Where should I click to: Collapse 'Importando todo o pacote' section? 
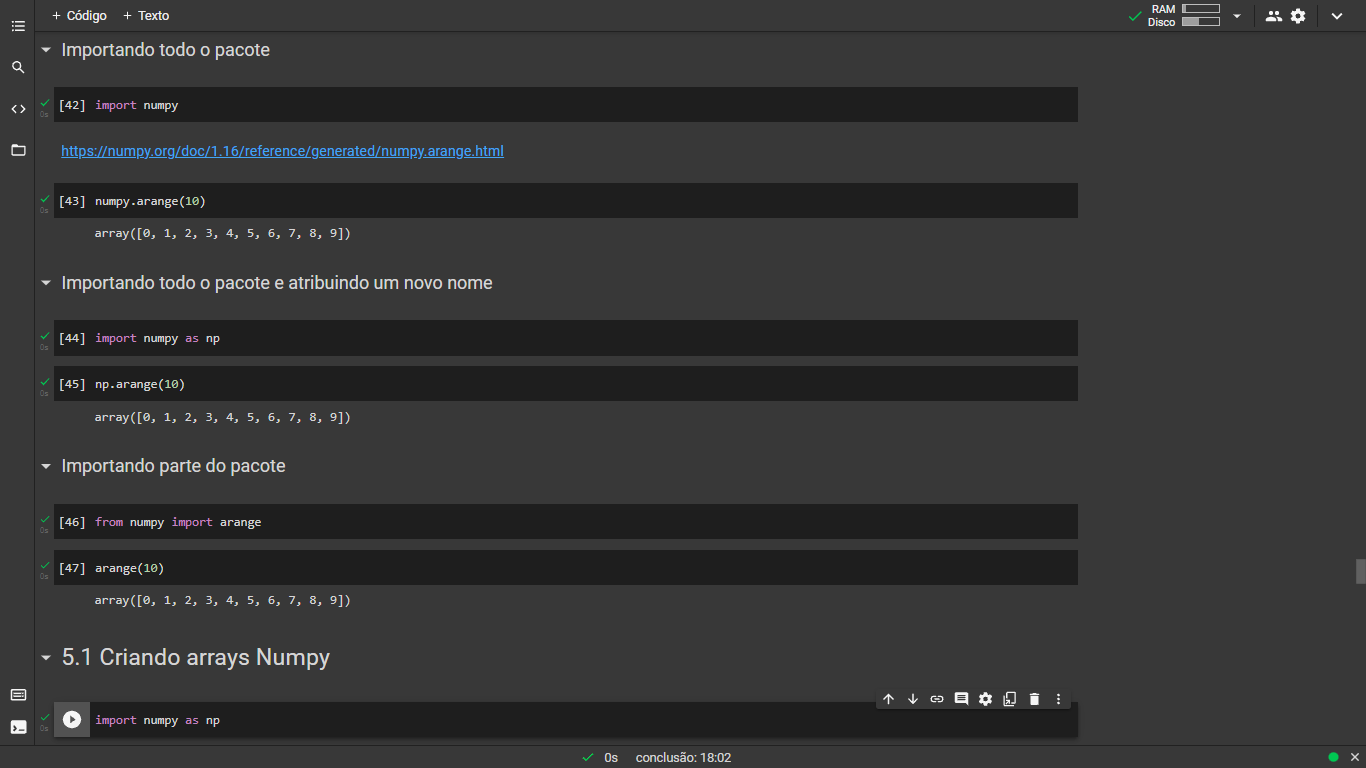click(45, 50)
